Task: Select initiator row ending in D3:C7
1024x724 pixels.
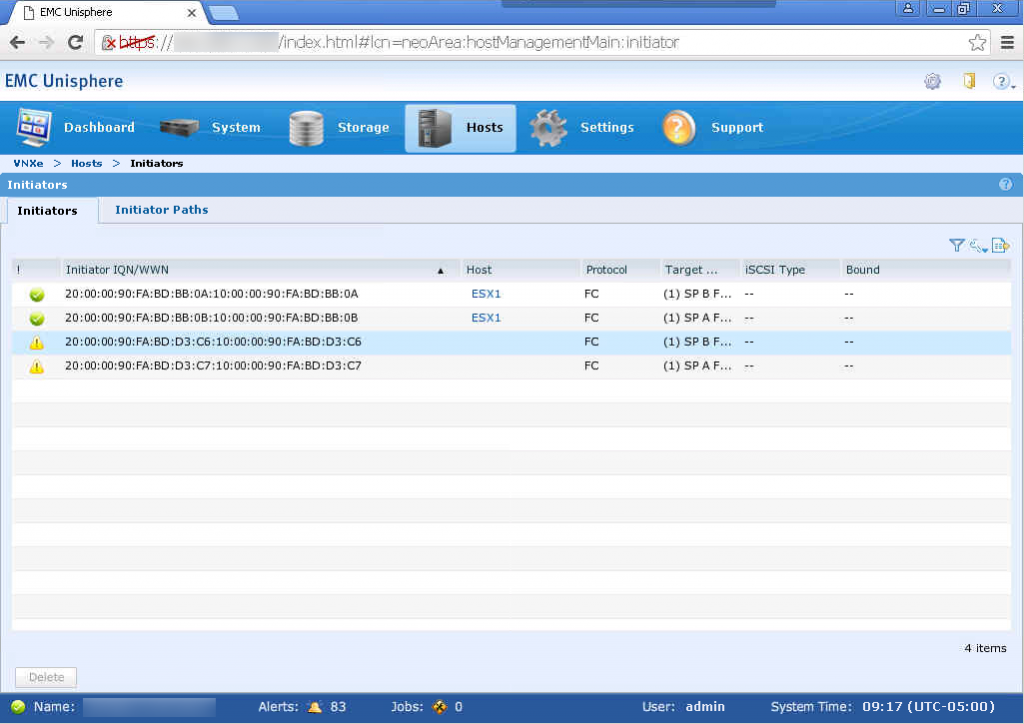Action: coord(213,367)
